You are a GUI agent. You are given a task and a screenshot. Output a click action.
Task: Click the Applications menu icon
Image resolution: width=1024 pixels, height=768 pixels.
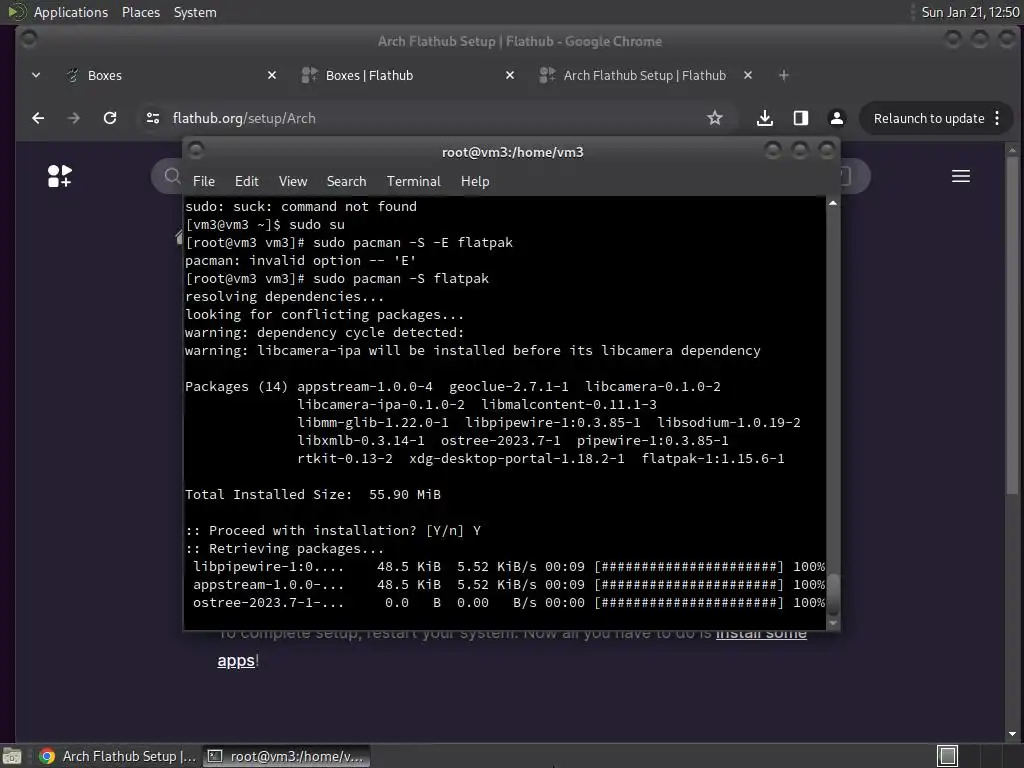click(17, 12)
